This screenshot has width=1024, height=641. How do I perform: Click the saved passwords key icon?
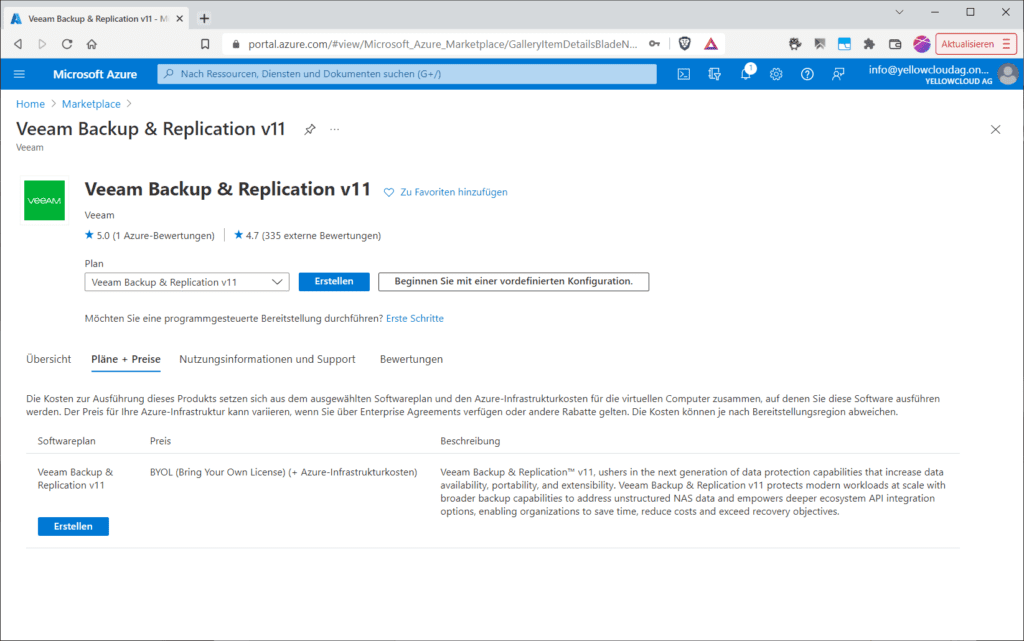click(x=654, y=44)
